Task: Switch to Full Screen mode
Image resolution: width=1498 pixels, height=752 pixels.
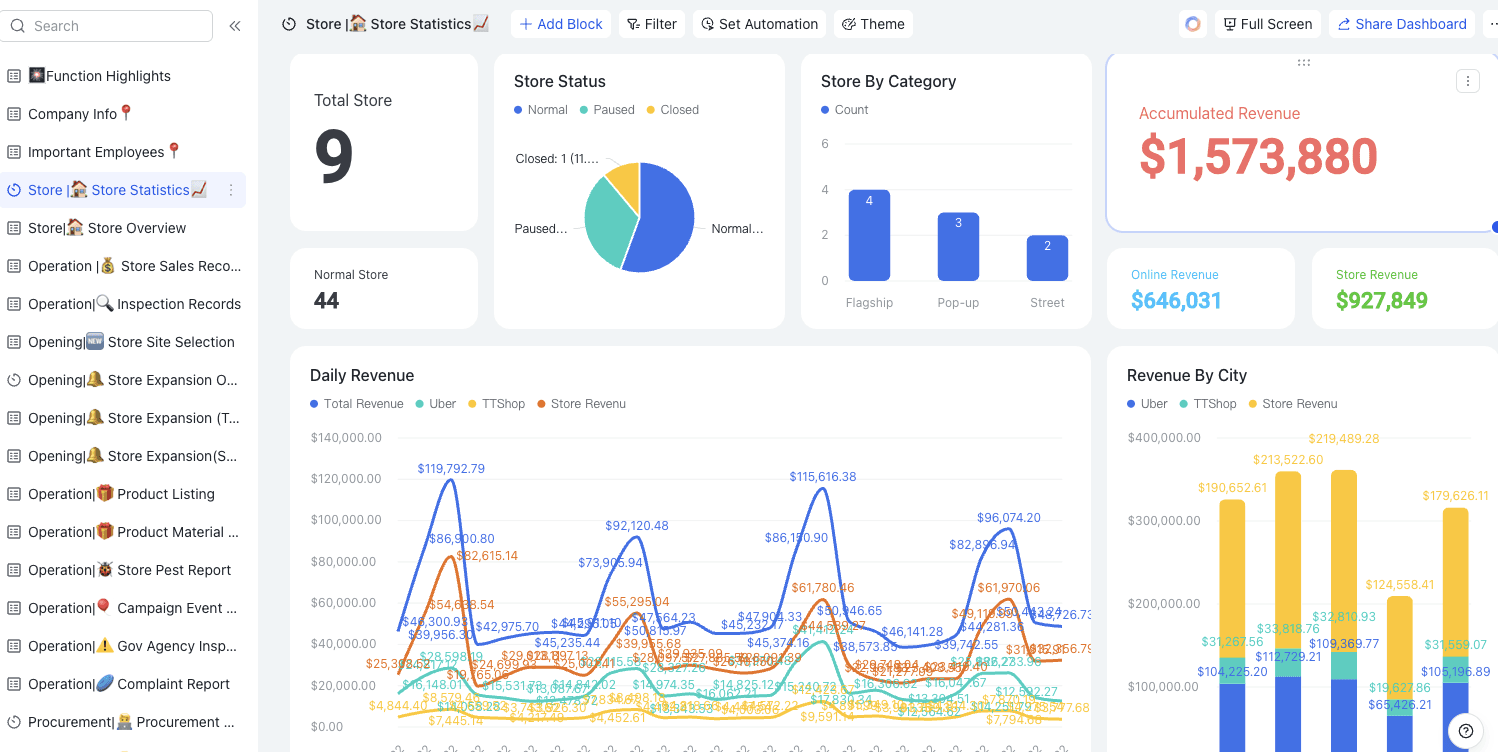Action: click(1268, 24)
